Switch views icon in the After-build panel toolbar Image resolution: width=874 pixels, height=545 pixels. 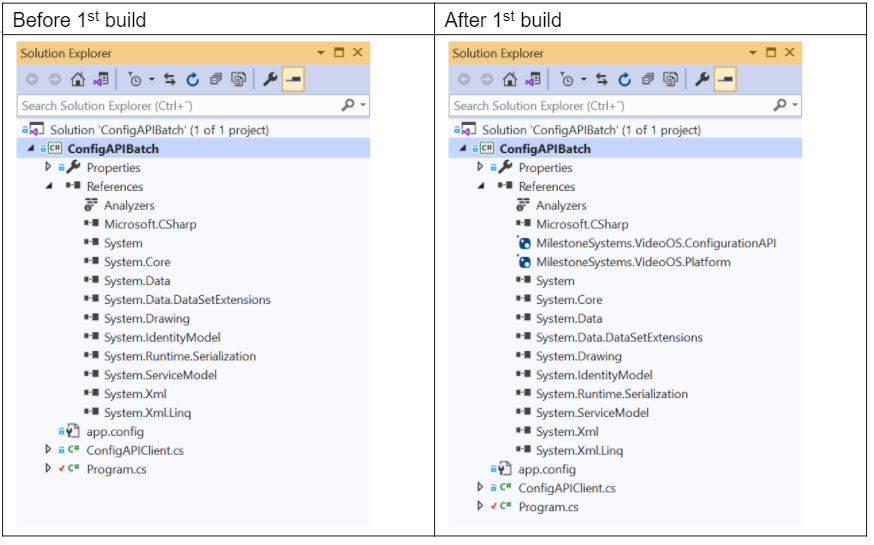coord(533,80)
